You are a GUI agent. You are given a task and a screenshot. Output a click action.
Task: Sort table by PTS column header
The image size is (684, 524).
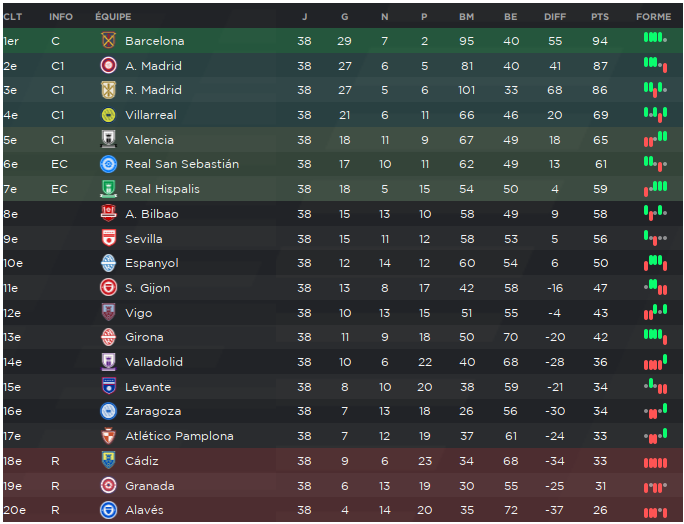click(599, 17)
